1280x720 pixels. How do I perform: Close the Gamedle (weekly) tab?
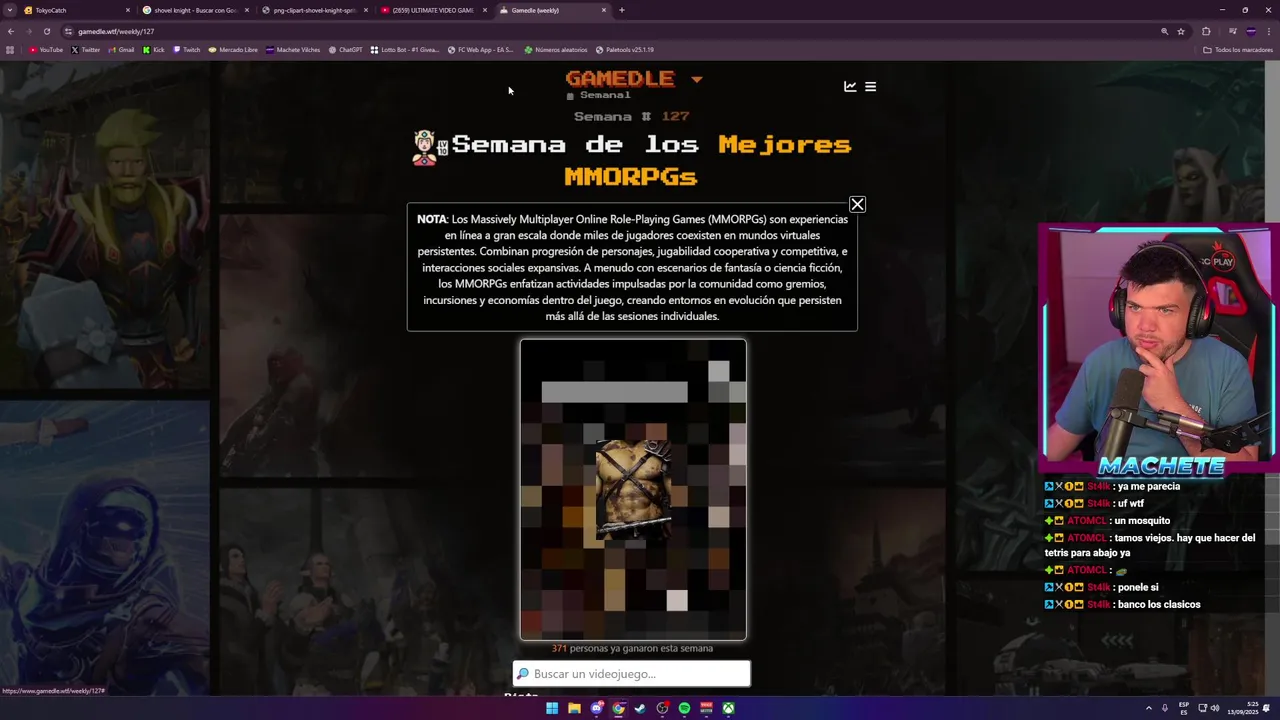(x=604, y=10)
